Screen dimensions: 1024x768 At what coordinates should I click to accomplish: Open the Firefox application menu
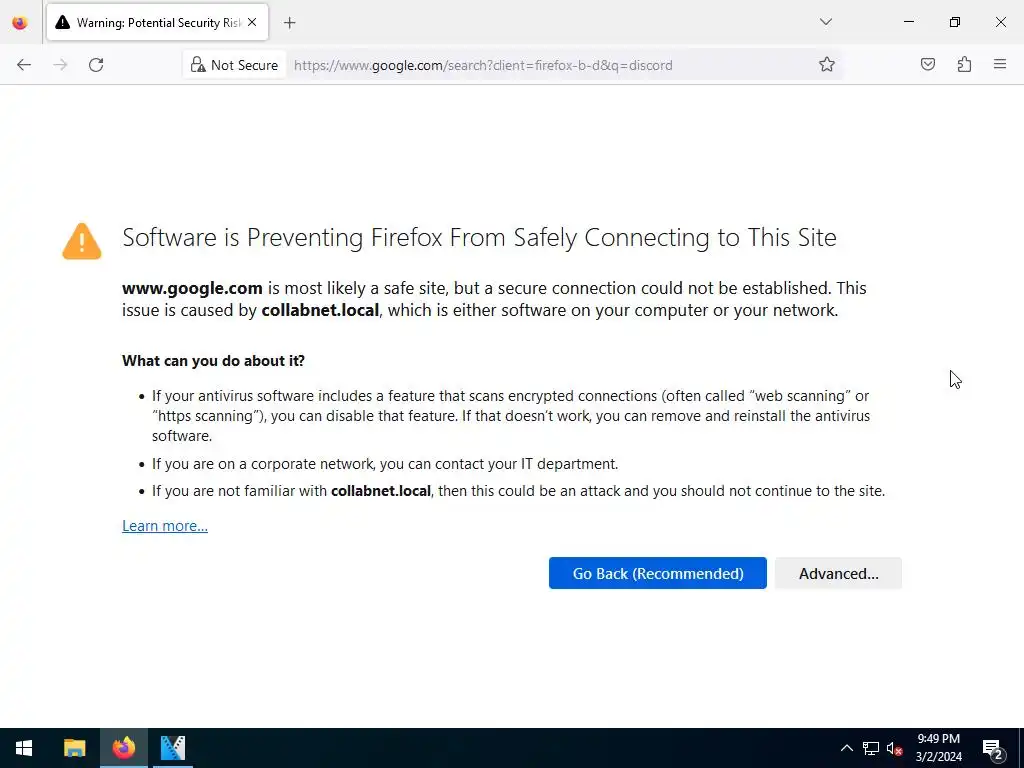tap(1000, 65)
